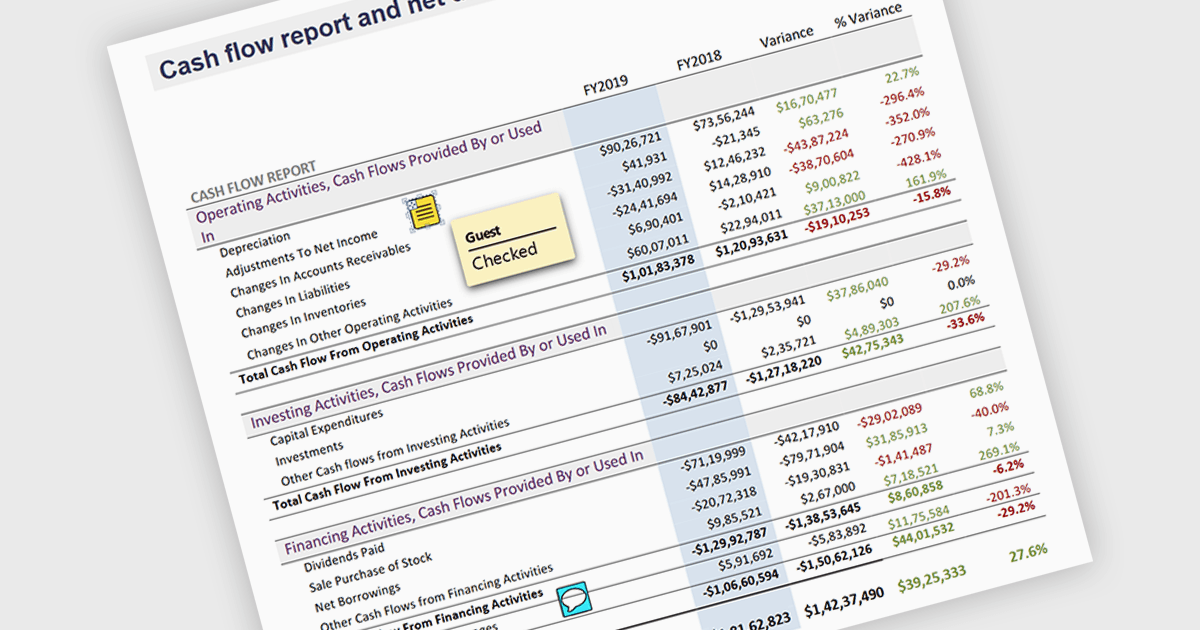Click 'Other Cash Flows from Financing Activities' label
This screenshot has height=630, width=1200.
coord(436,597)
